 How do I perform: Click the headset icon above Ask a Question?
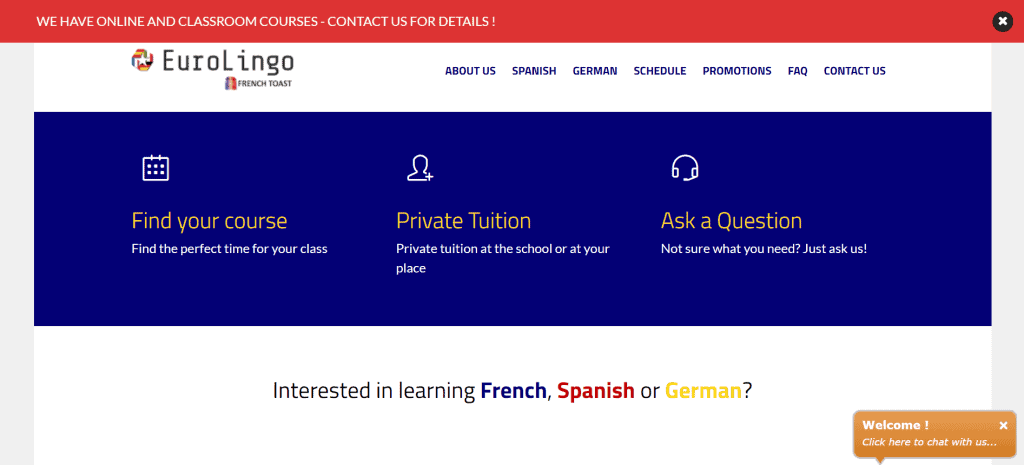click(x=685, y=167)
